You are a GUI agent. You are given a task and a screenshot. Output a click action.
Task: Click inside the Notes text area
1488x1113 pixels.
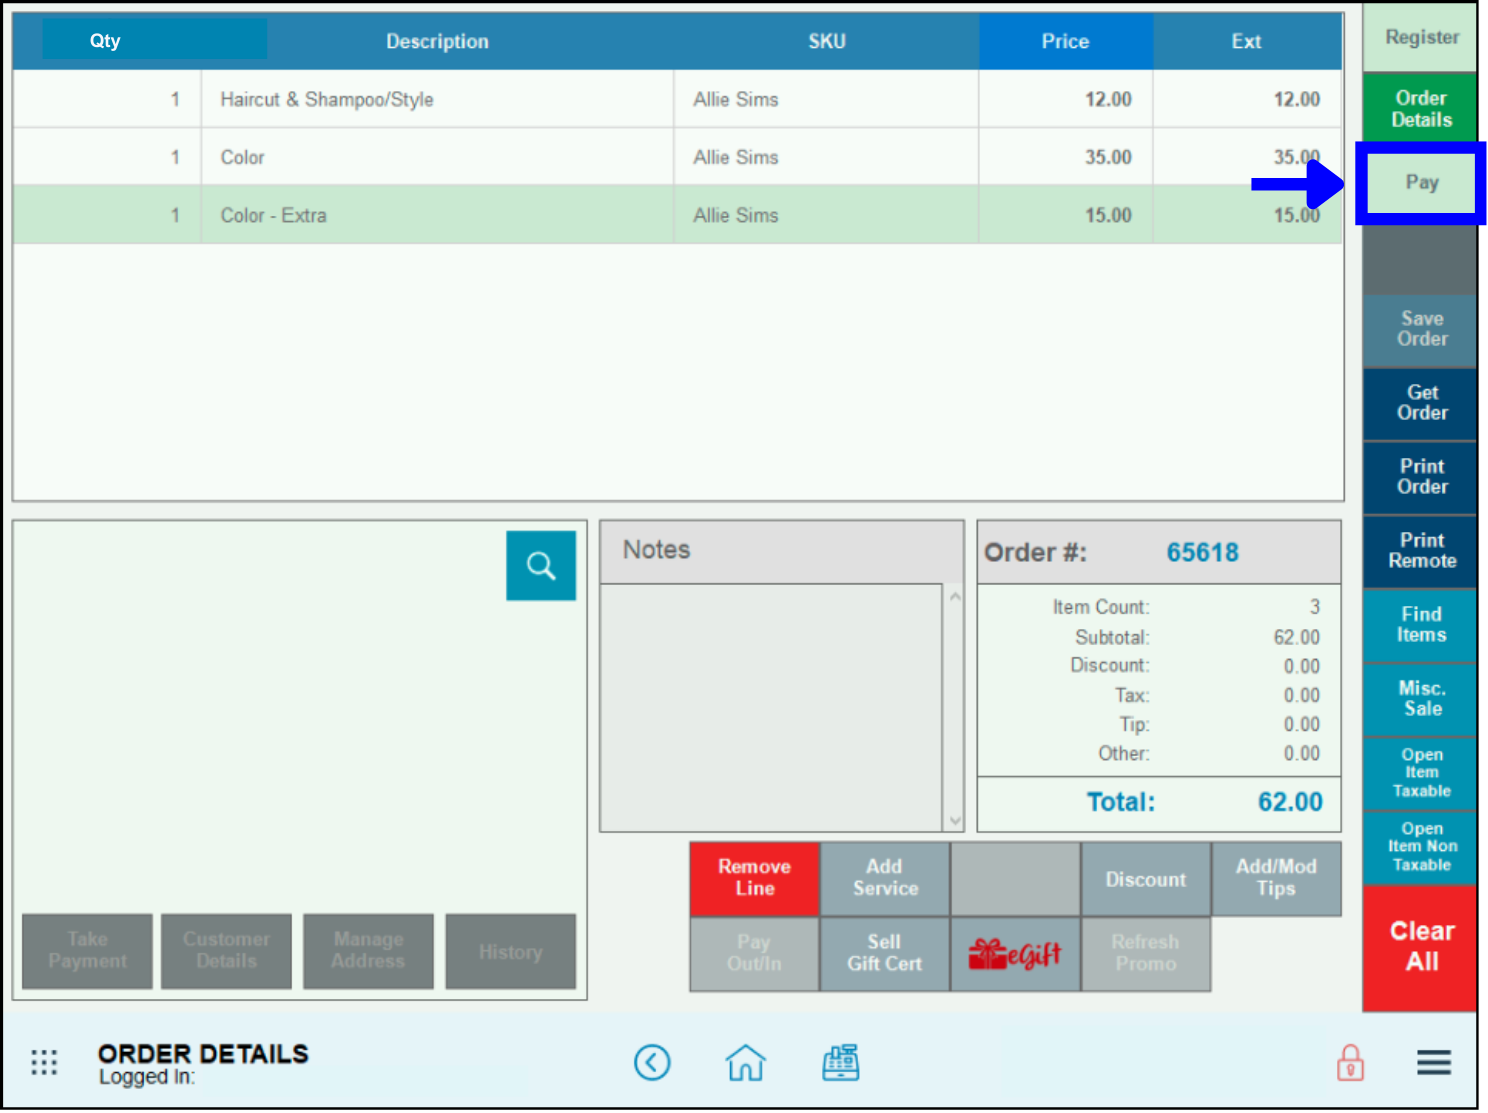click(x=771, y=706)
